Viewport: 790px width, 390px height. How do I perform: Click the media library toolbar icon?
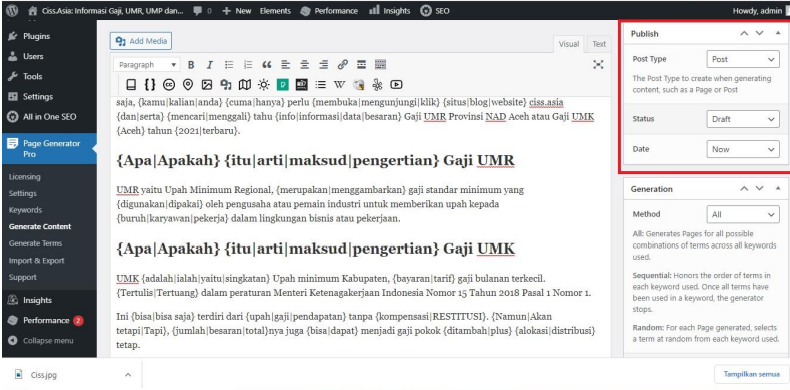point(226,84)
